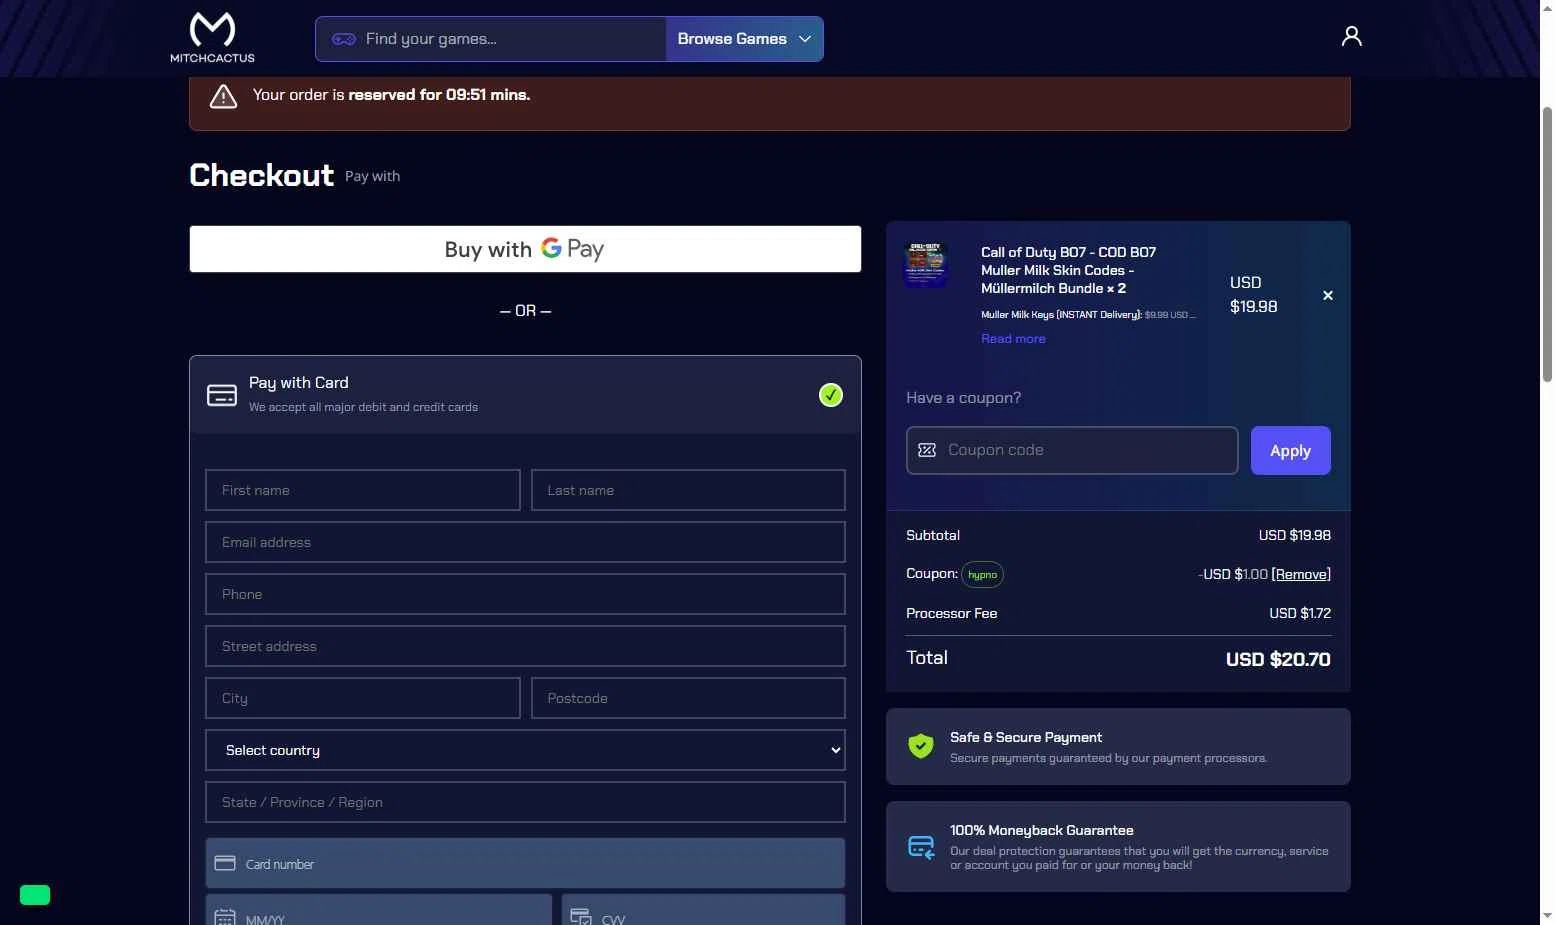The image size is (1555, 925).
Task: Click the moneyback guarantee card icon
Action: pos(921,847)
